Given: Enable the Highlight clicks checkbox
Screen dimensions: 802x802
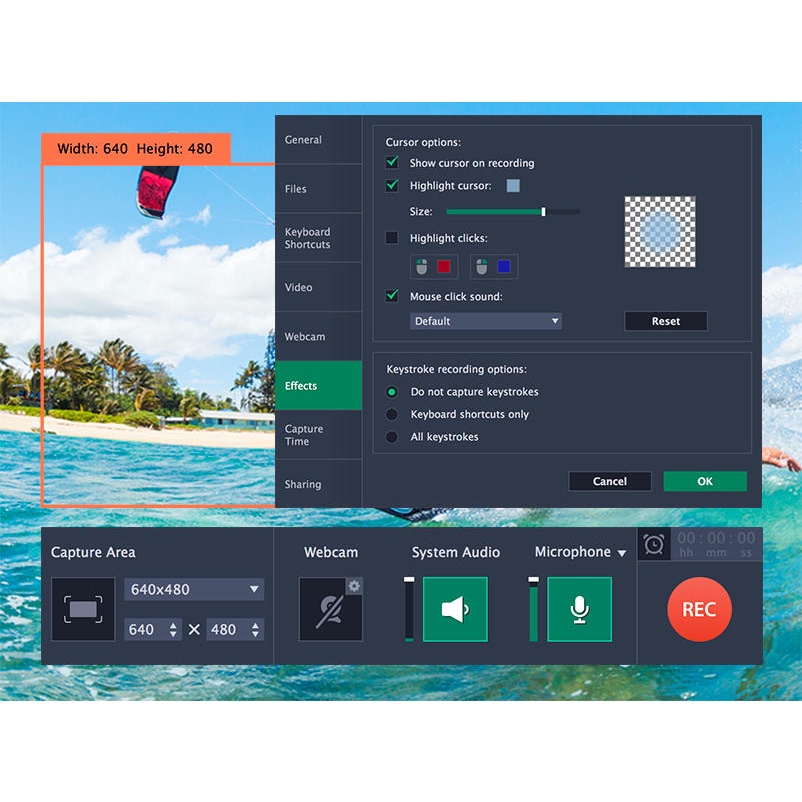Looking at the screenshot, I should coord(392,238).
